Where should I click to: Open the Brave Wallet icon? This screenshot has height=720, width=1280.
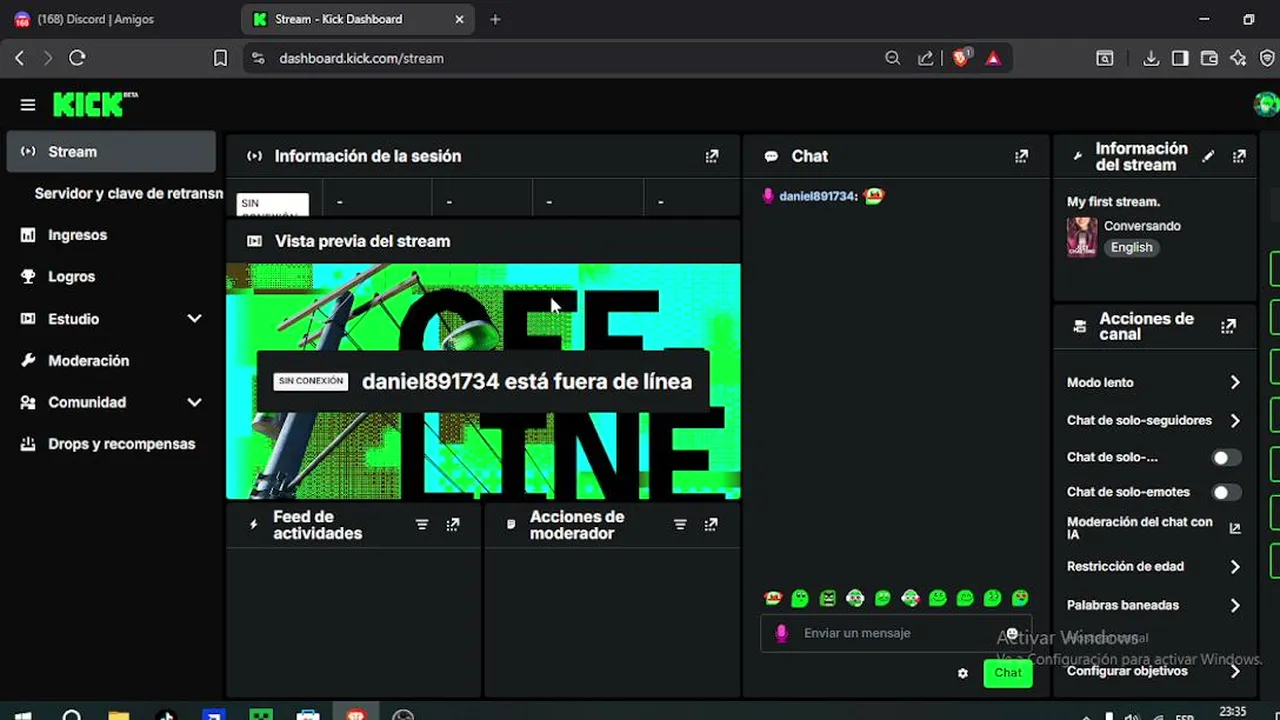pos(1209,58)
